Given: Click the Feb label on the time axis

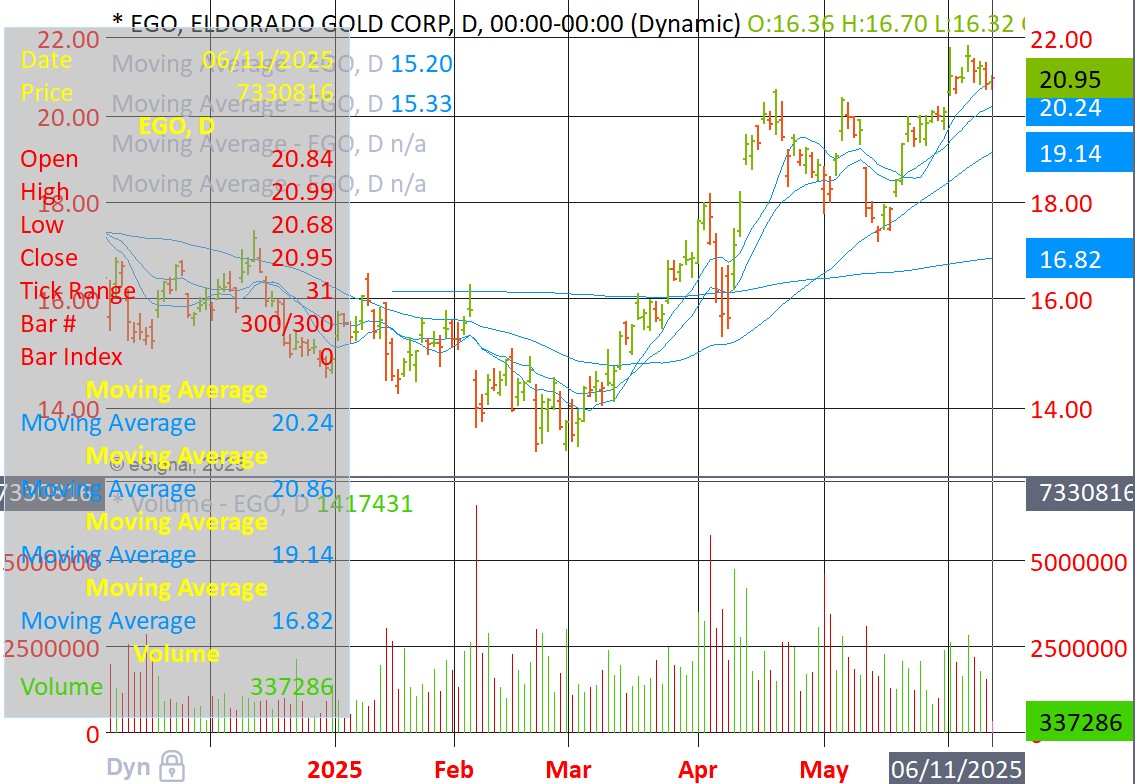Looking at the screenshot, I should 454,769.
